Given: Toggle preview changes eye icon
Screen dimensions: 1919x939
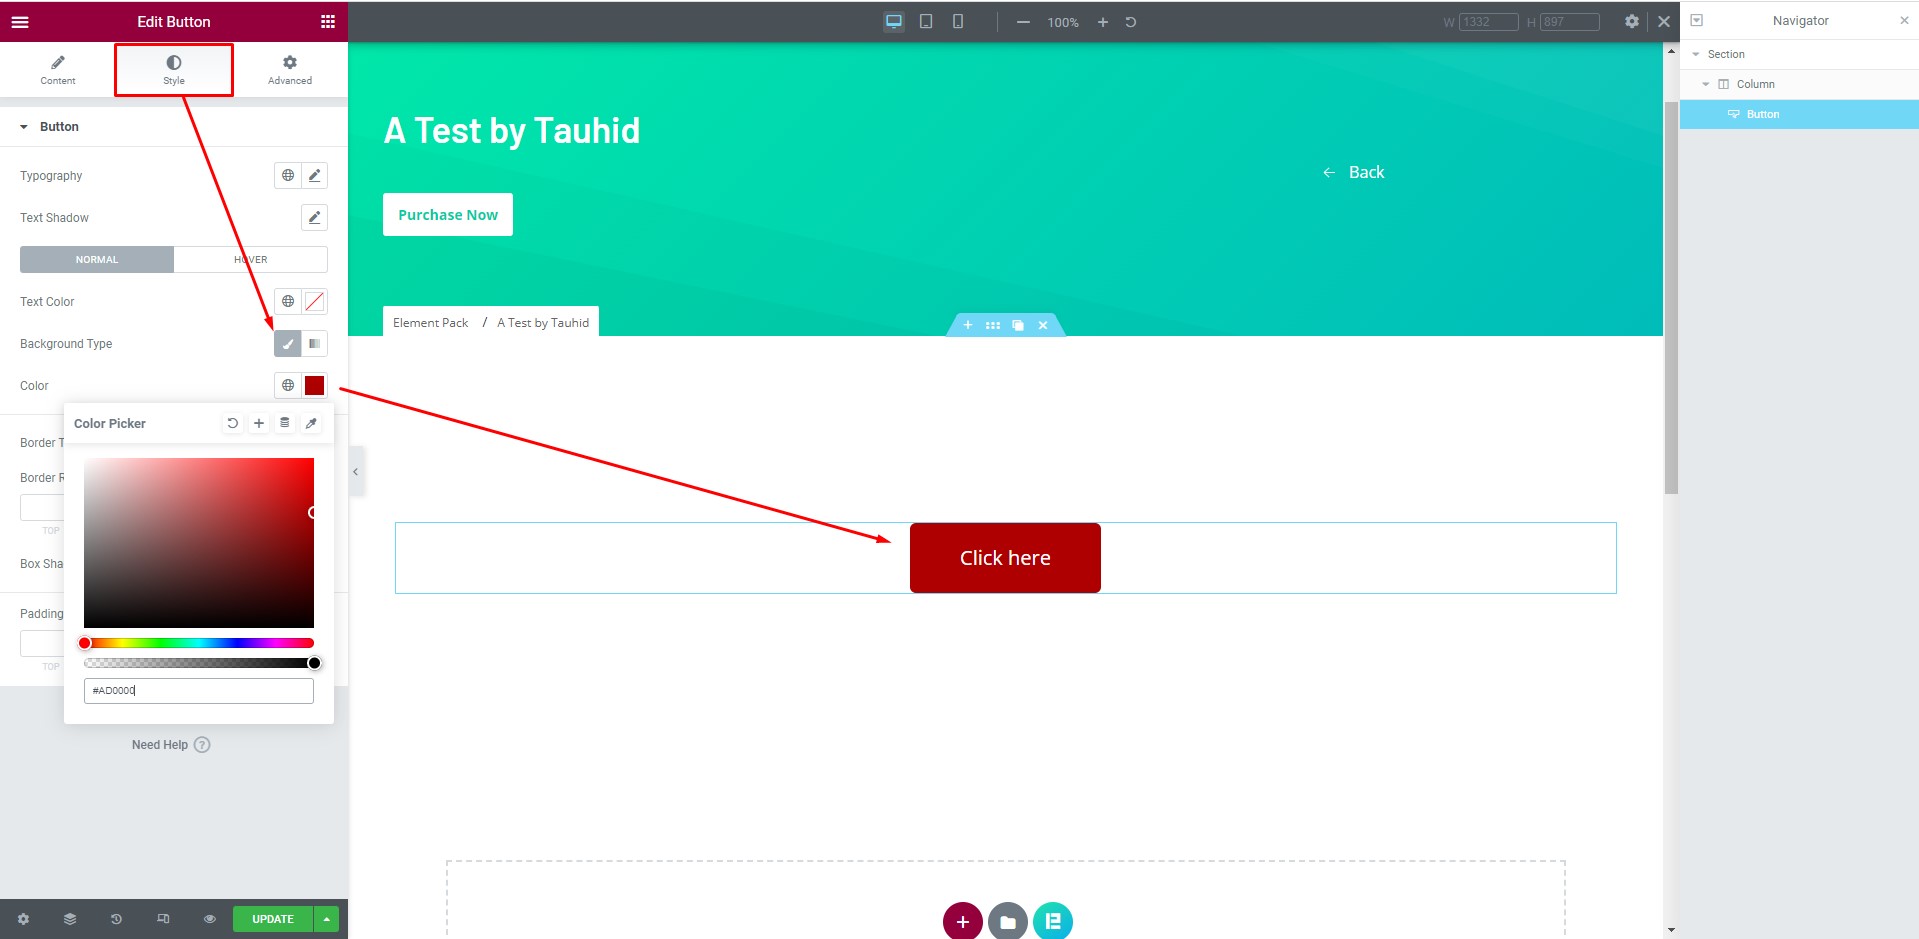Looking at the screenshot, I should click(x=210, y=919).
